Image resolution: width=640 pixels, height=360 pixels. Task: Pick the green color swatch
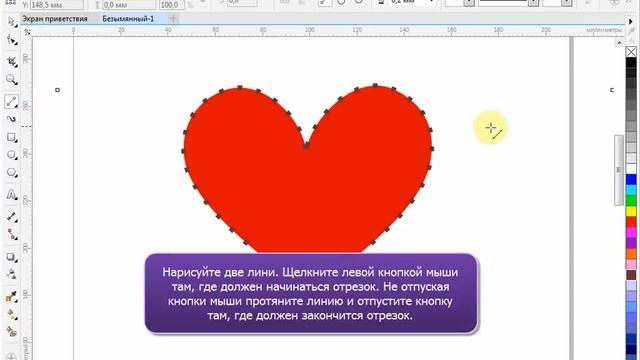(631, 200)
